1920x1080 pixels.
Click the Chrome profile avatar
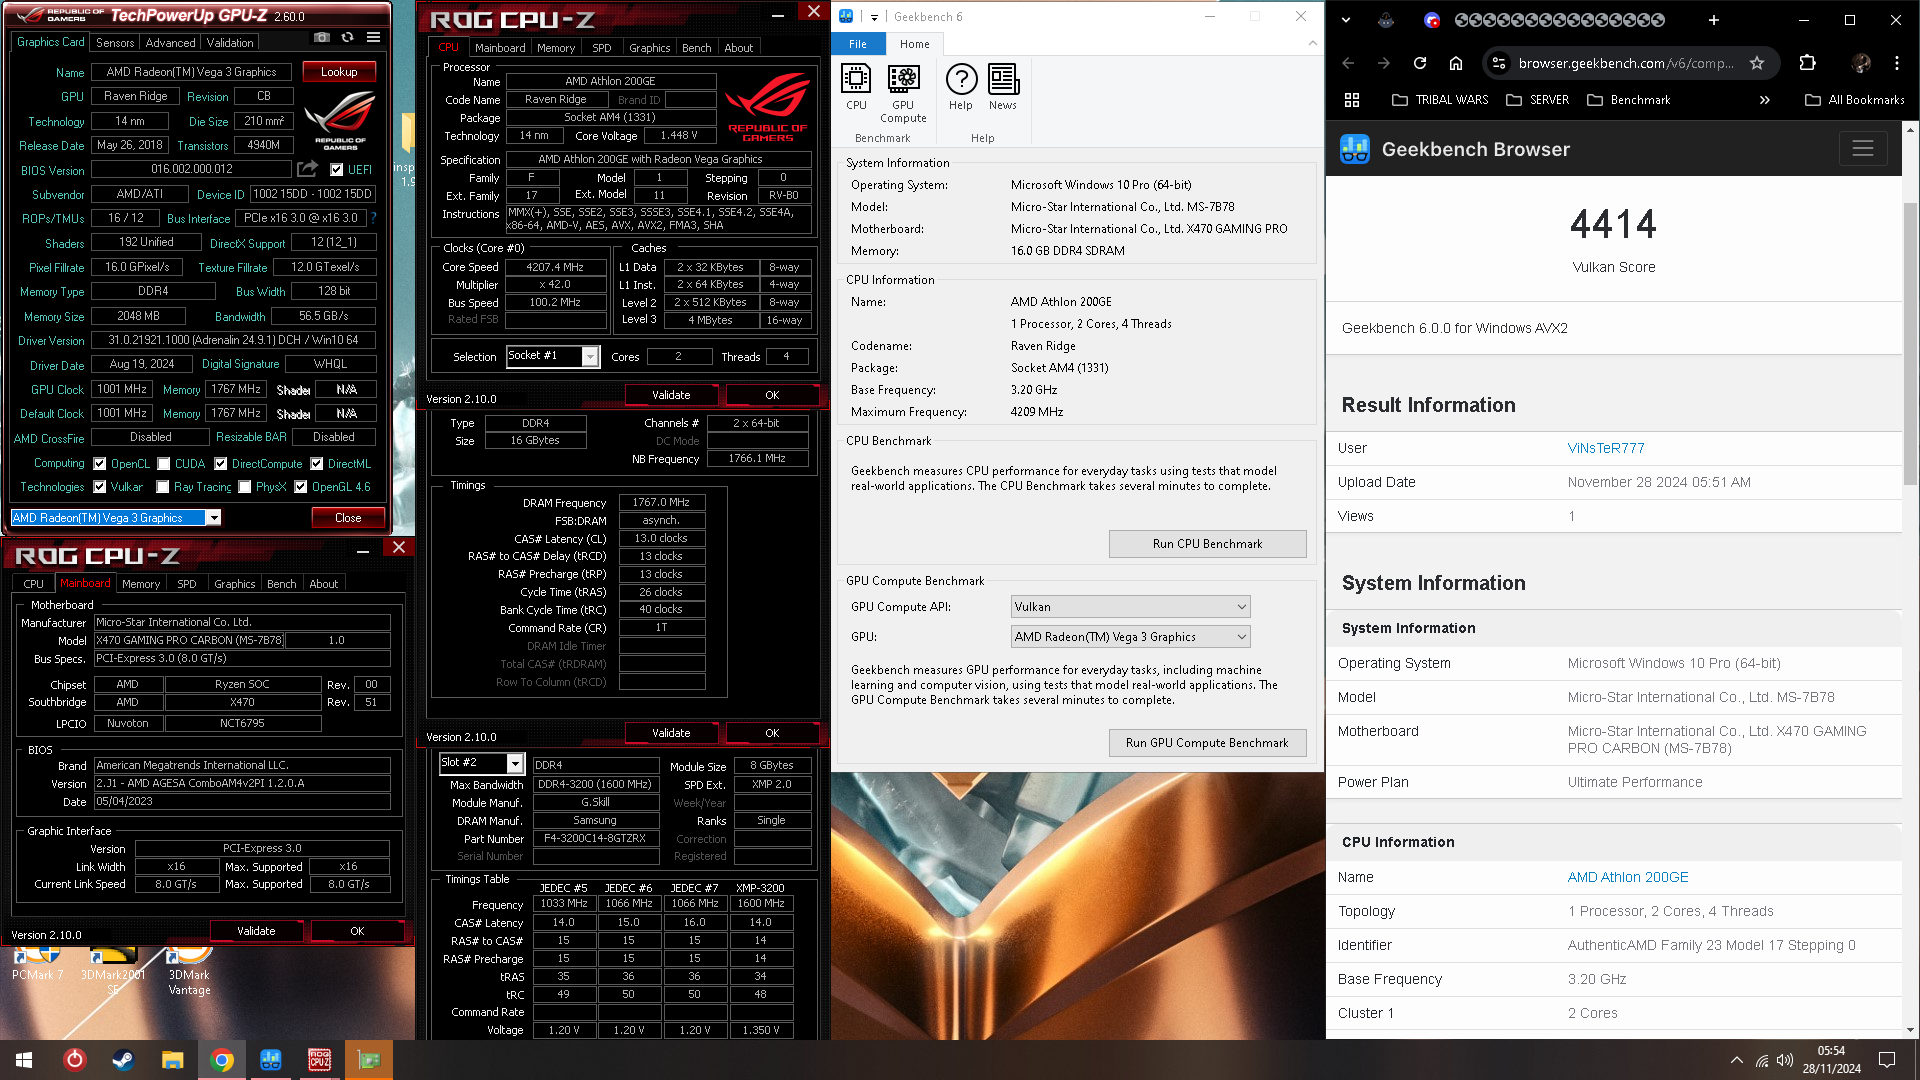click(x=1861, y=63)
